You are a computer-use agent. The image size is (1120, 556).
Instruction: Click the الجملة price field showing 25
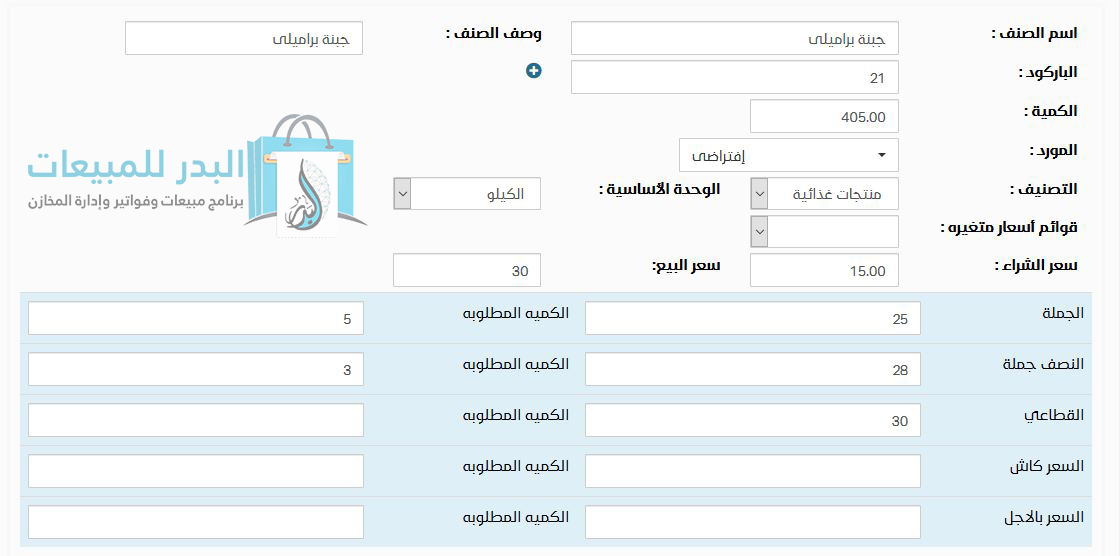pos(753,318)
